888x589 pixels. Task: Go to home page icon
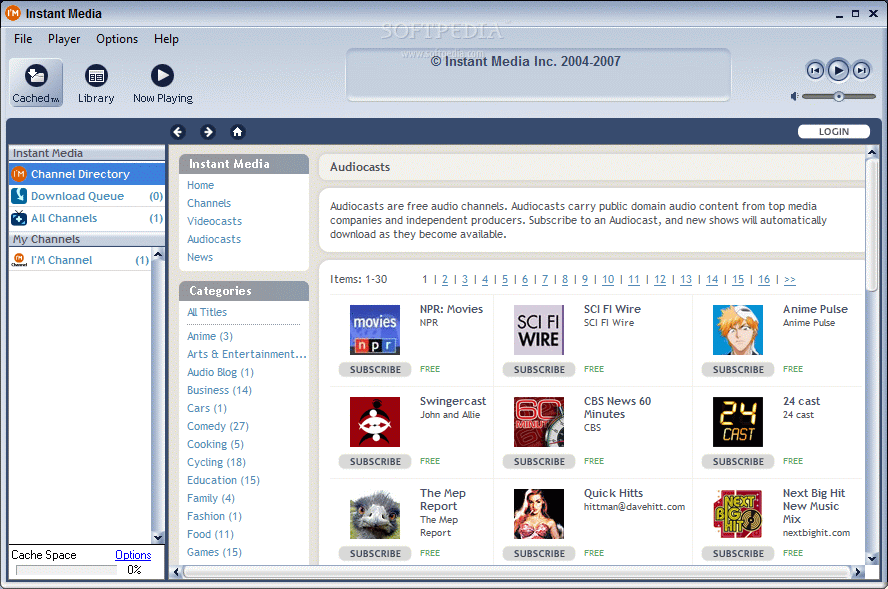pos(237,132)
